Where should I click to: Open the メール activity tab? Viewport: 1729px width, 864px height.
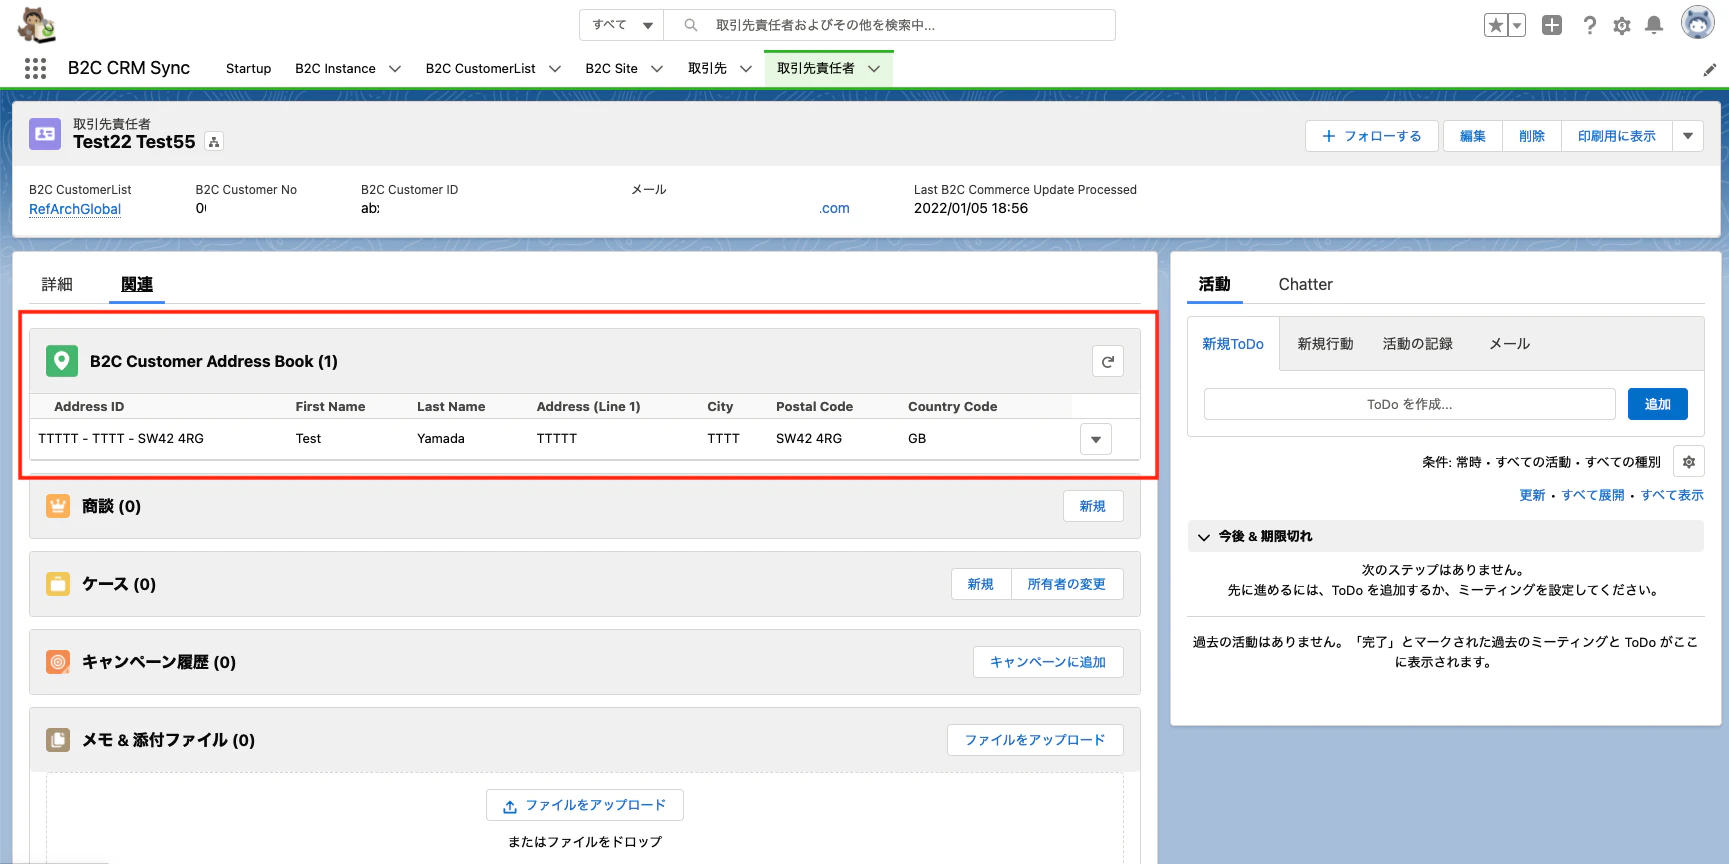pyautogui.click(x=1509, y=344)
